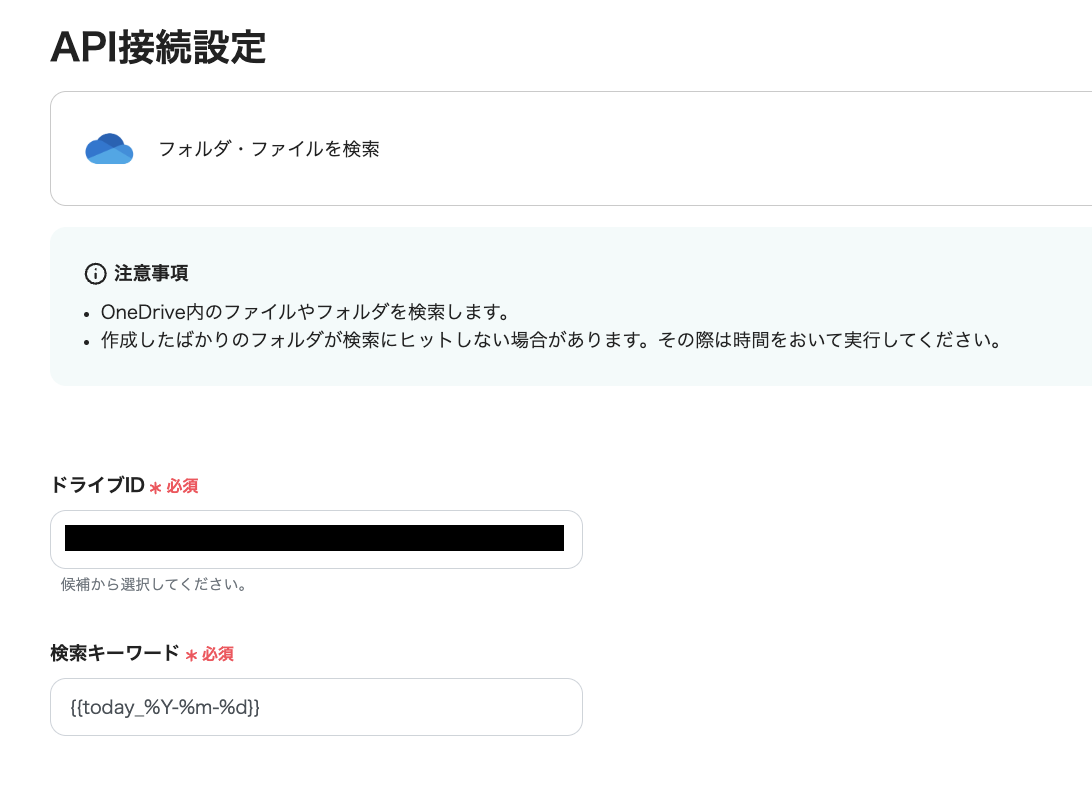Viewport: 1092px width, 800px height.
Task: Click the {{today_%Y-%m-%d}} keyword value
Action: (x=165, y=707)
